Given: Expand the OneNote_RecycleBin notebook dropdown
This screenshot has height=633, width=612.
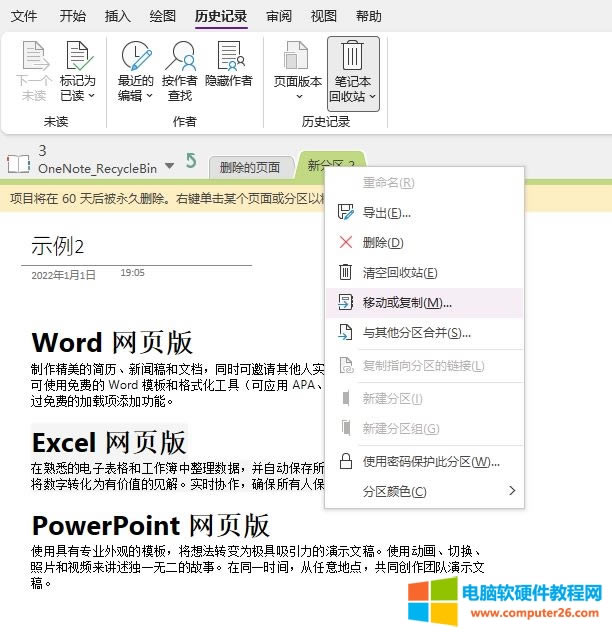Looking at the screenshot, I should (169, 165).
